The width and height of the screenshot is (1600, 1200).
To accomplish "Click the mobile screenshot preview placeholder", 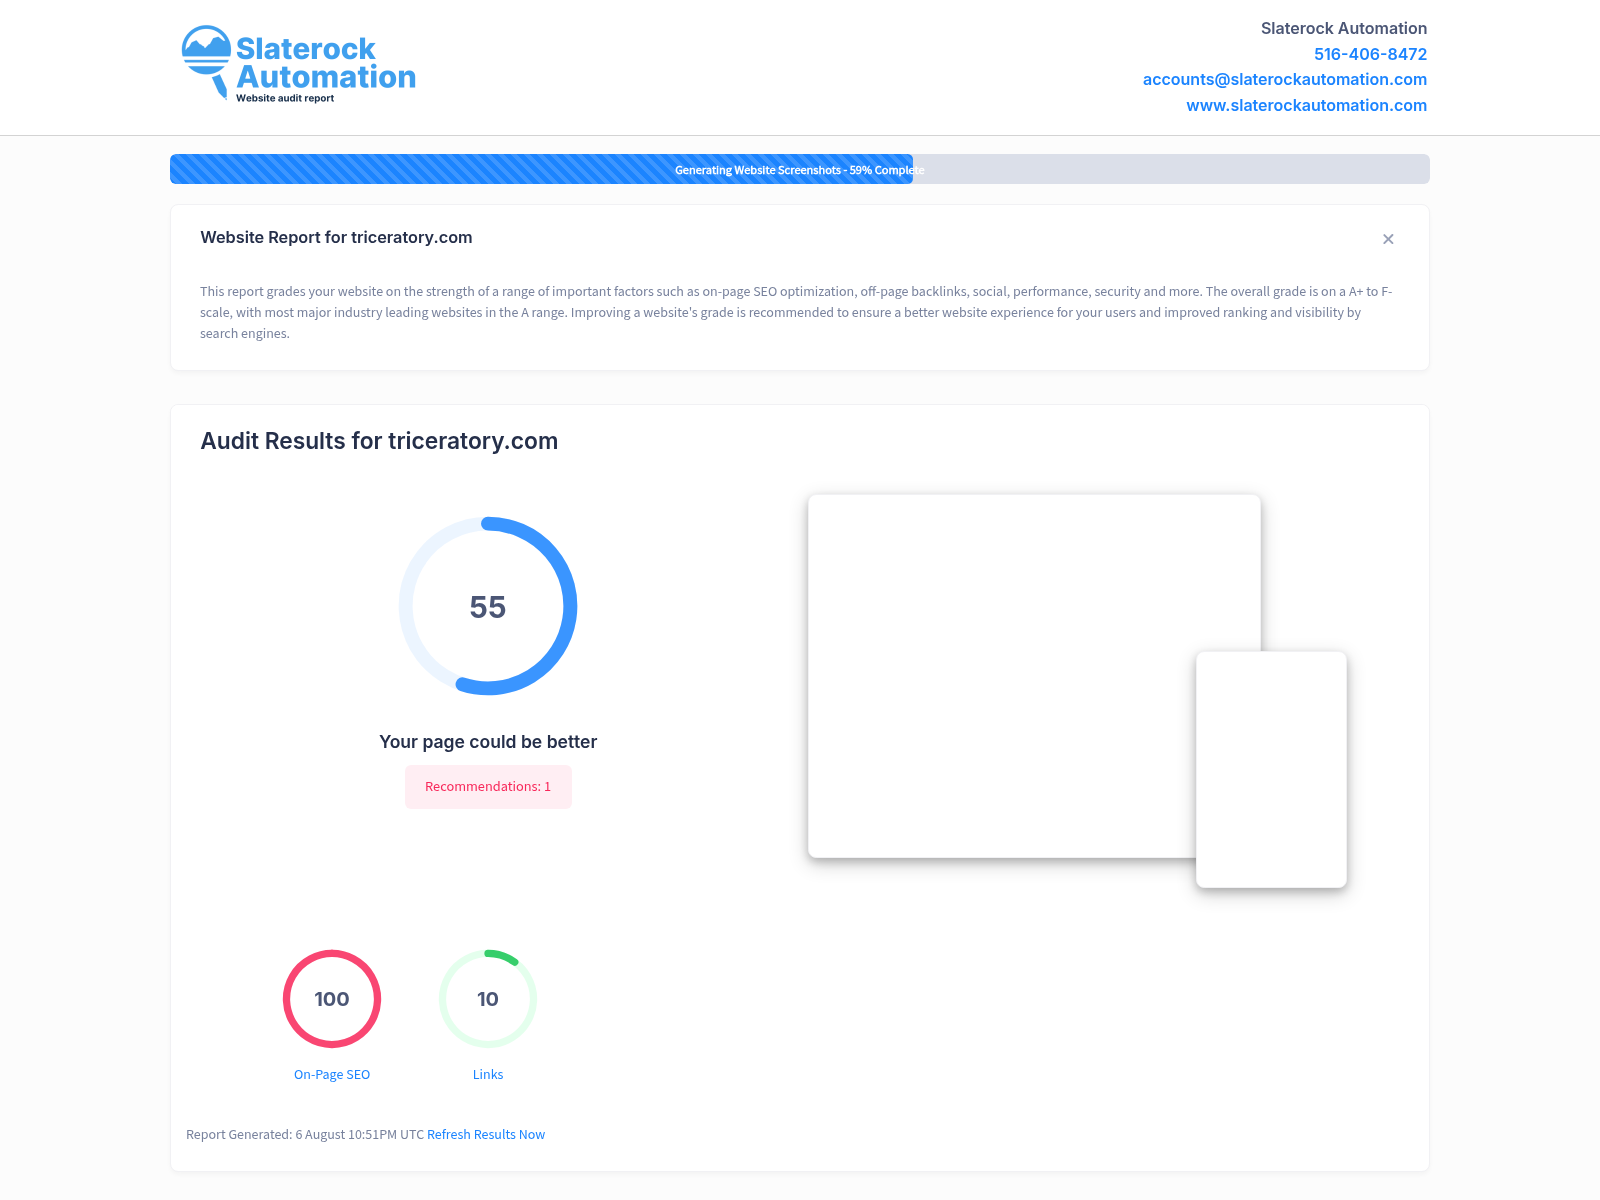I will [x=1271, y=770].
